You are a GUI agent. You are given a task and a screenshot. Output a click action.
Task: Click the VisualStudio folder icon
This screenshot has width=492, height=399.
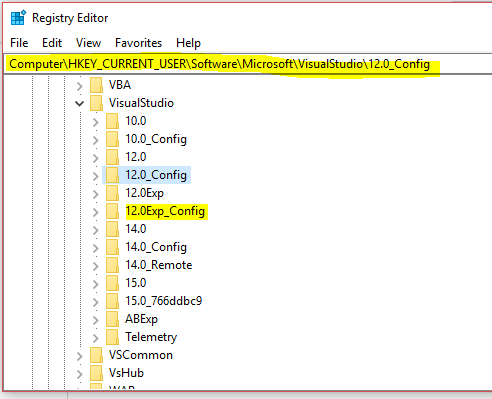click(96, 103)
